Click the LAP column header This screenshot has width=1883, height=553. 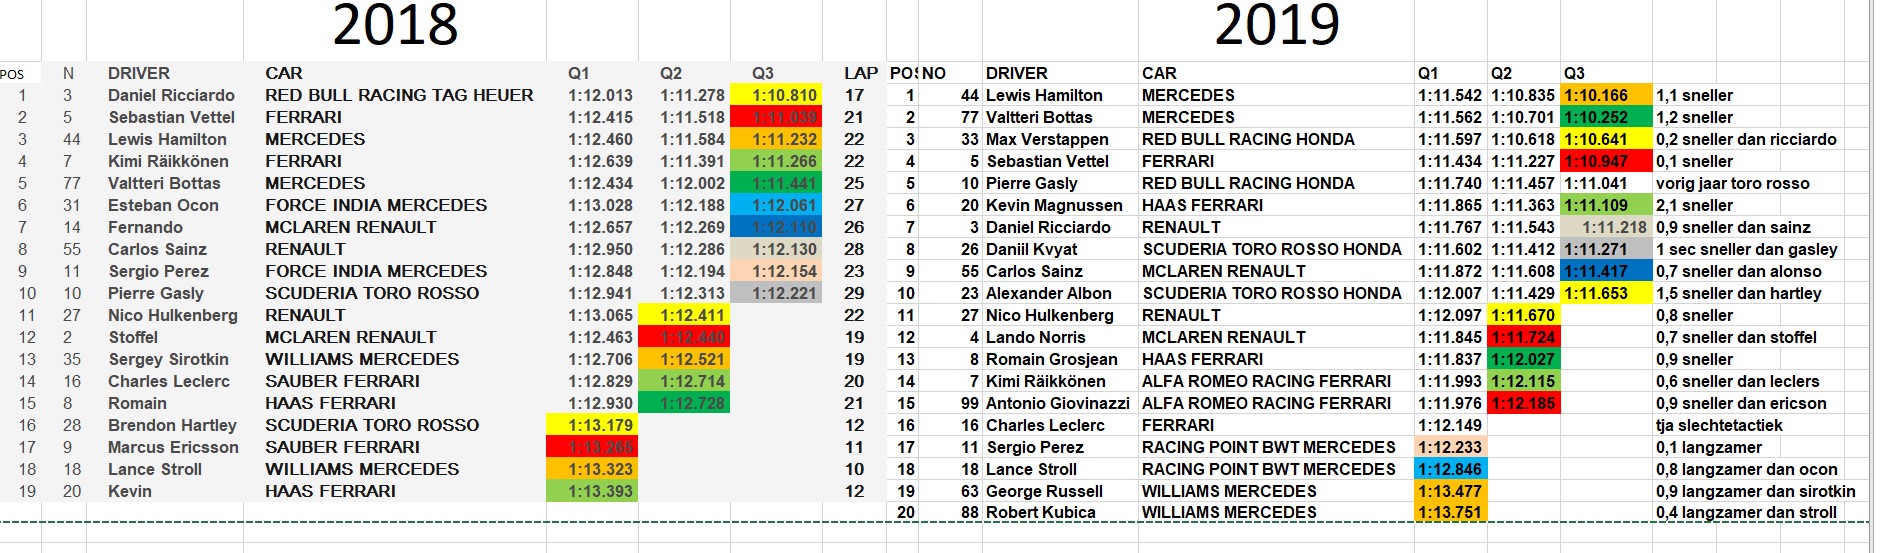point(860,73)
